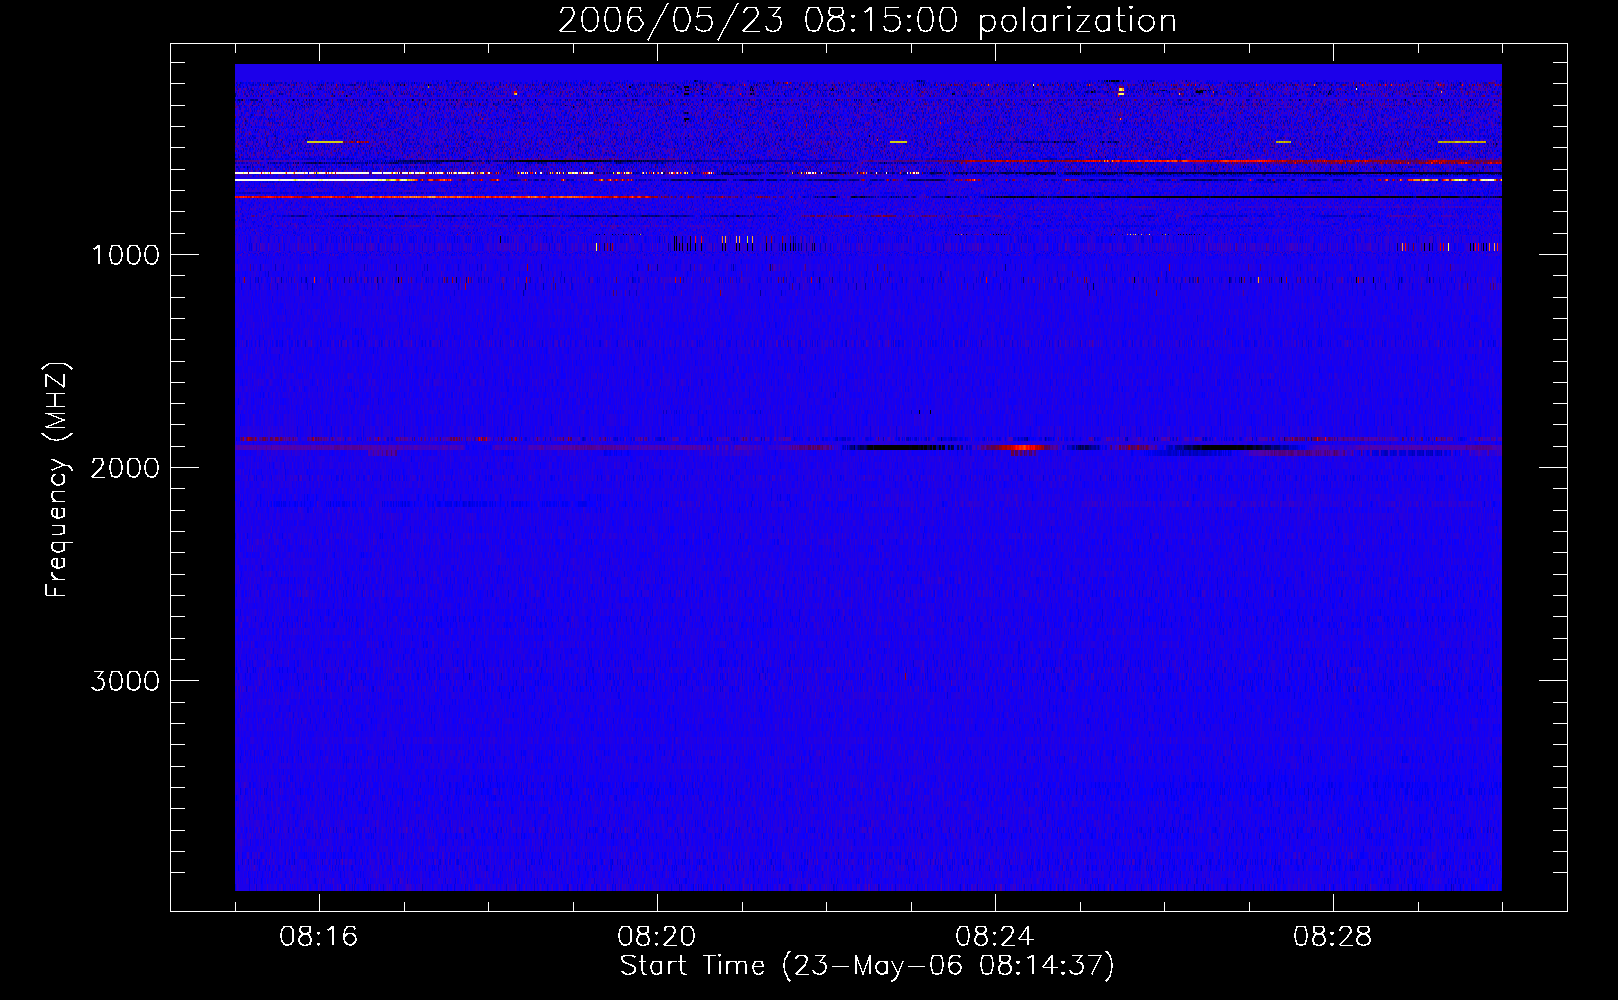Click the bright red burst near 2000 MHz
Image resolution: width=1618 pixels, height=1000 pixels.
(x=1020, y=447)
